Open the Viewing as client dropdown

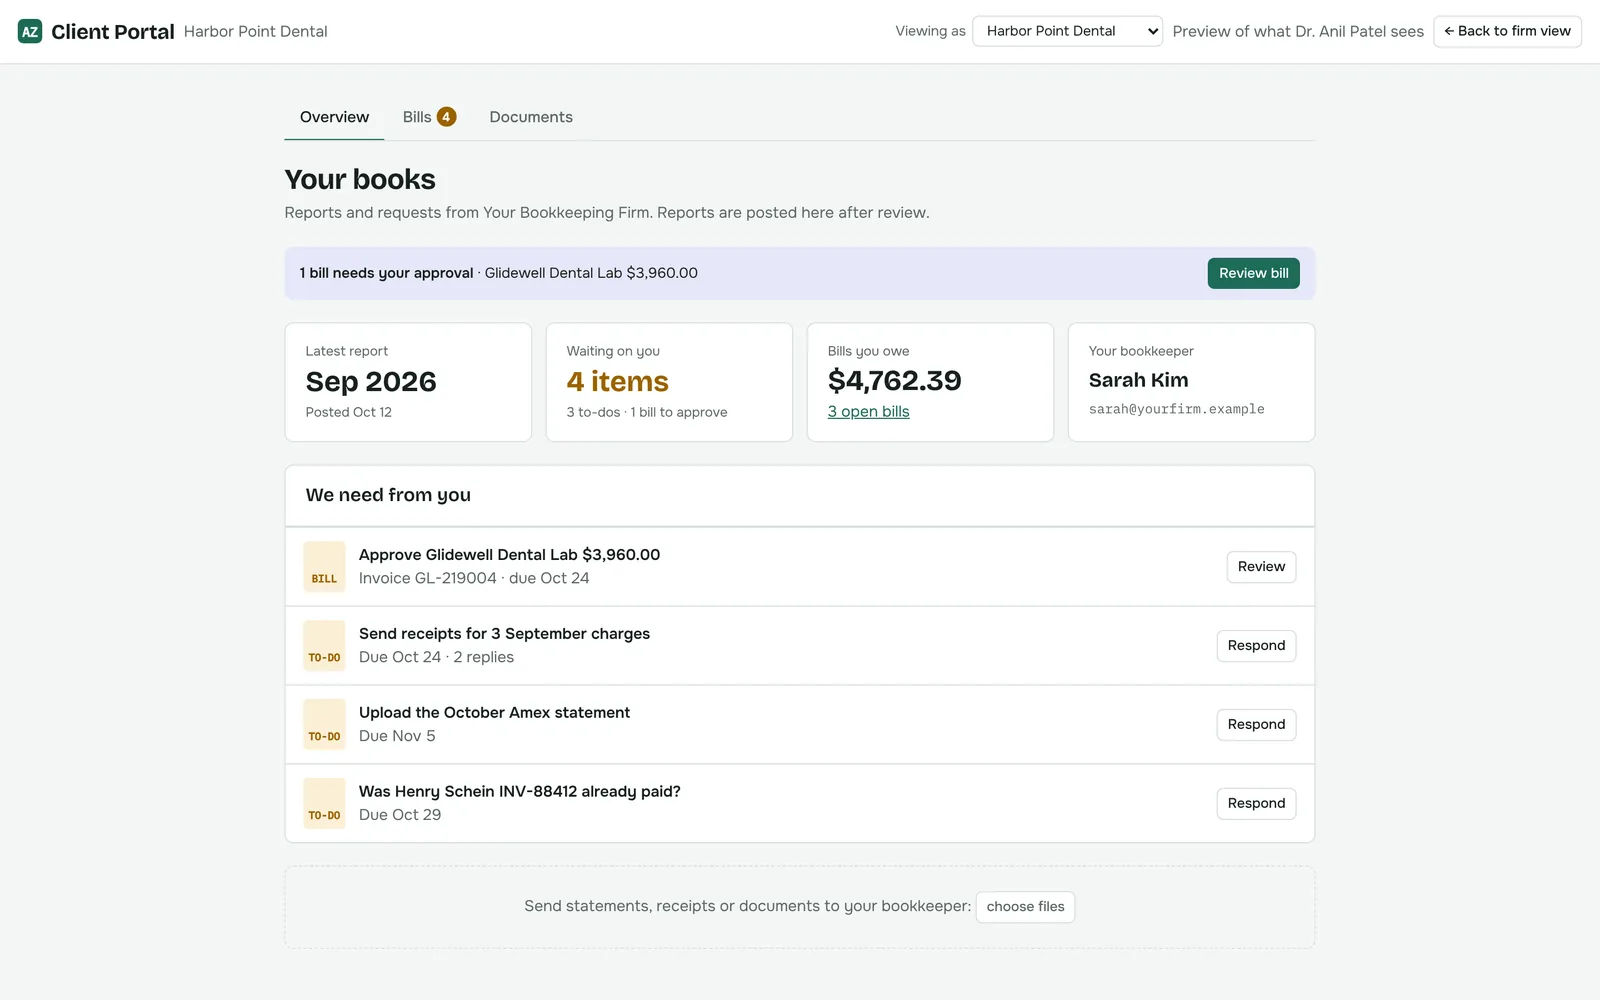1067,31
